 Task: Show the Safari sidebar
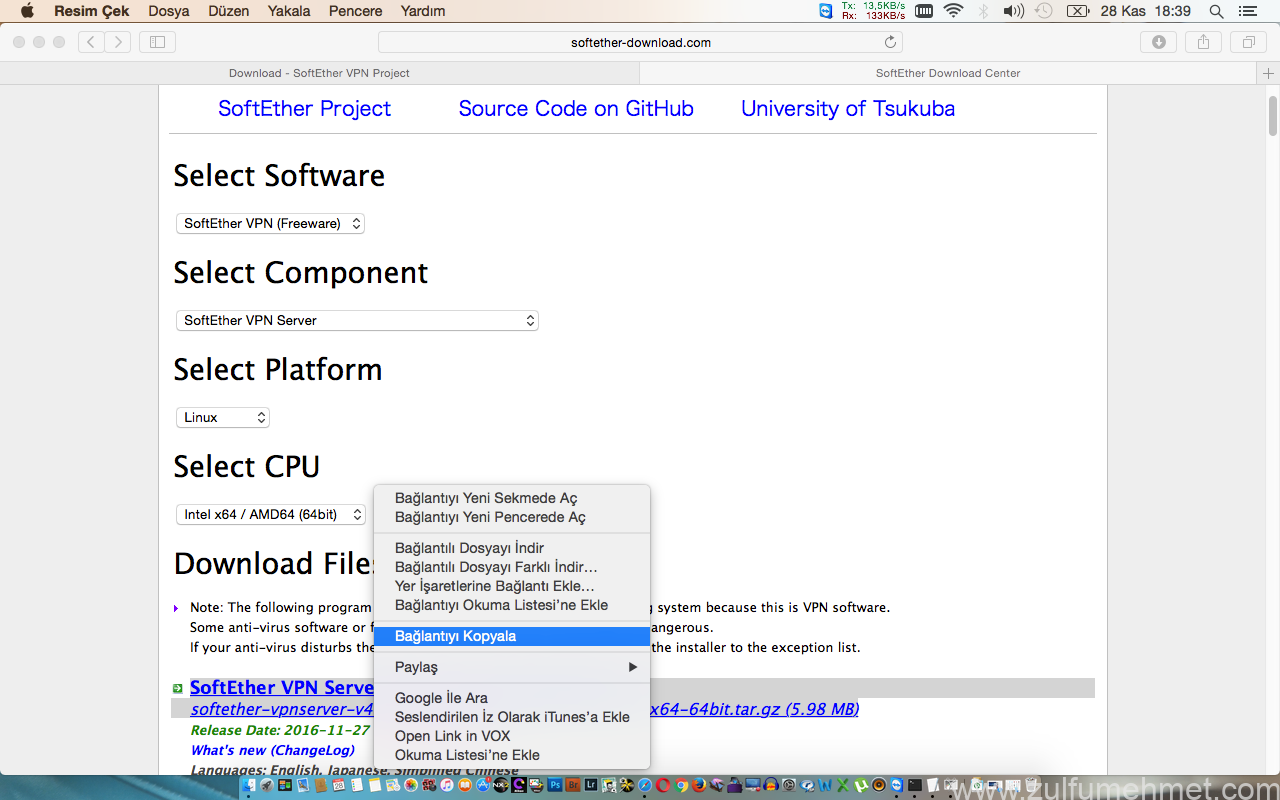(x=157, y=42)
